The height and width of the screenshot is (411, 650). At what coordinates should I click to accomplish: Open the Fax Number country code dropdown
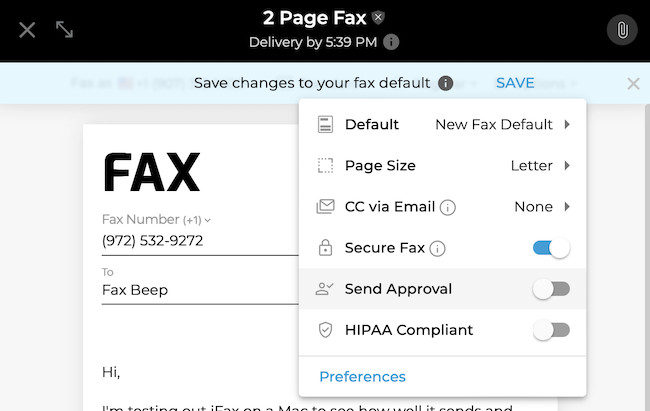coord(197,220)
